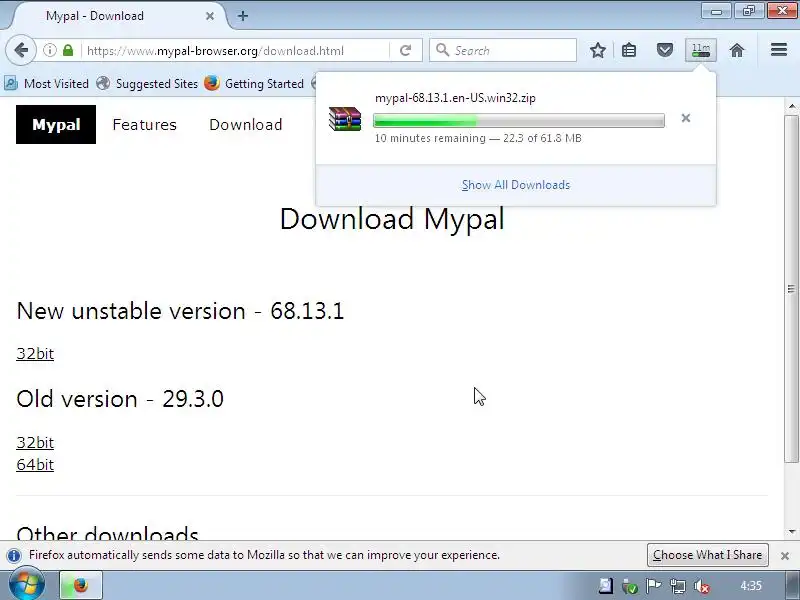Viewport: 800px width, 600px height.
Task: Open network tray icon
Action: [678, 586]
